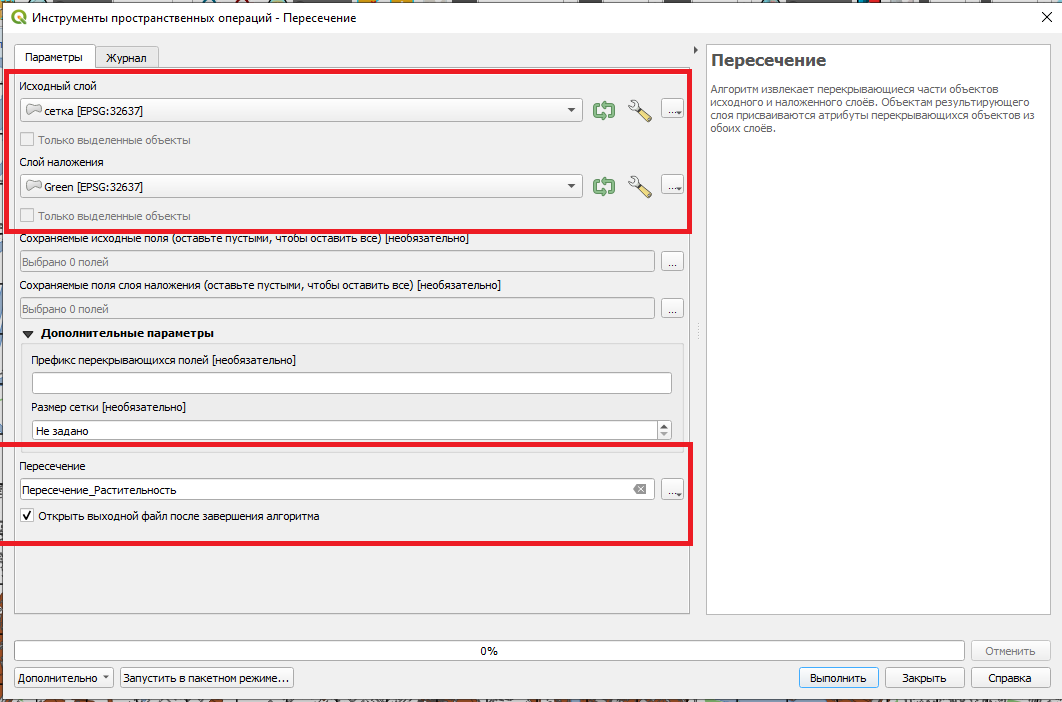Open wrench options for Слой наложения
This screenshot has width=1062, height=702.
(639, 186)
